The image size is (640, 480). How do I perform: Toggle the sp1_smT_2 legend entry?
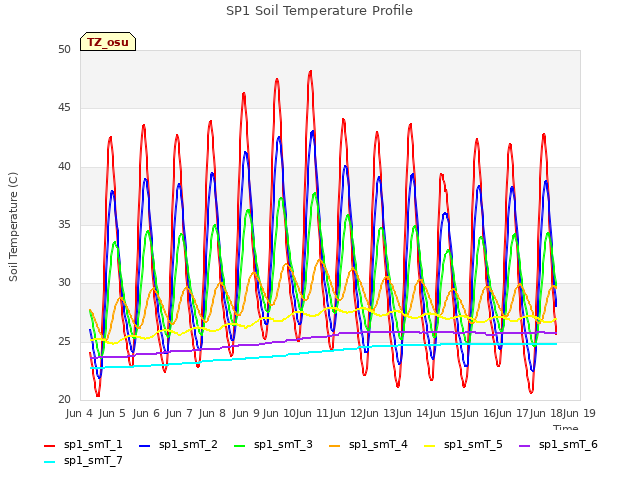pos(178,444)
